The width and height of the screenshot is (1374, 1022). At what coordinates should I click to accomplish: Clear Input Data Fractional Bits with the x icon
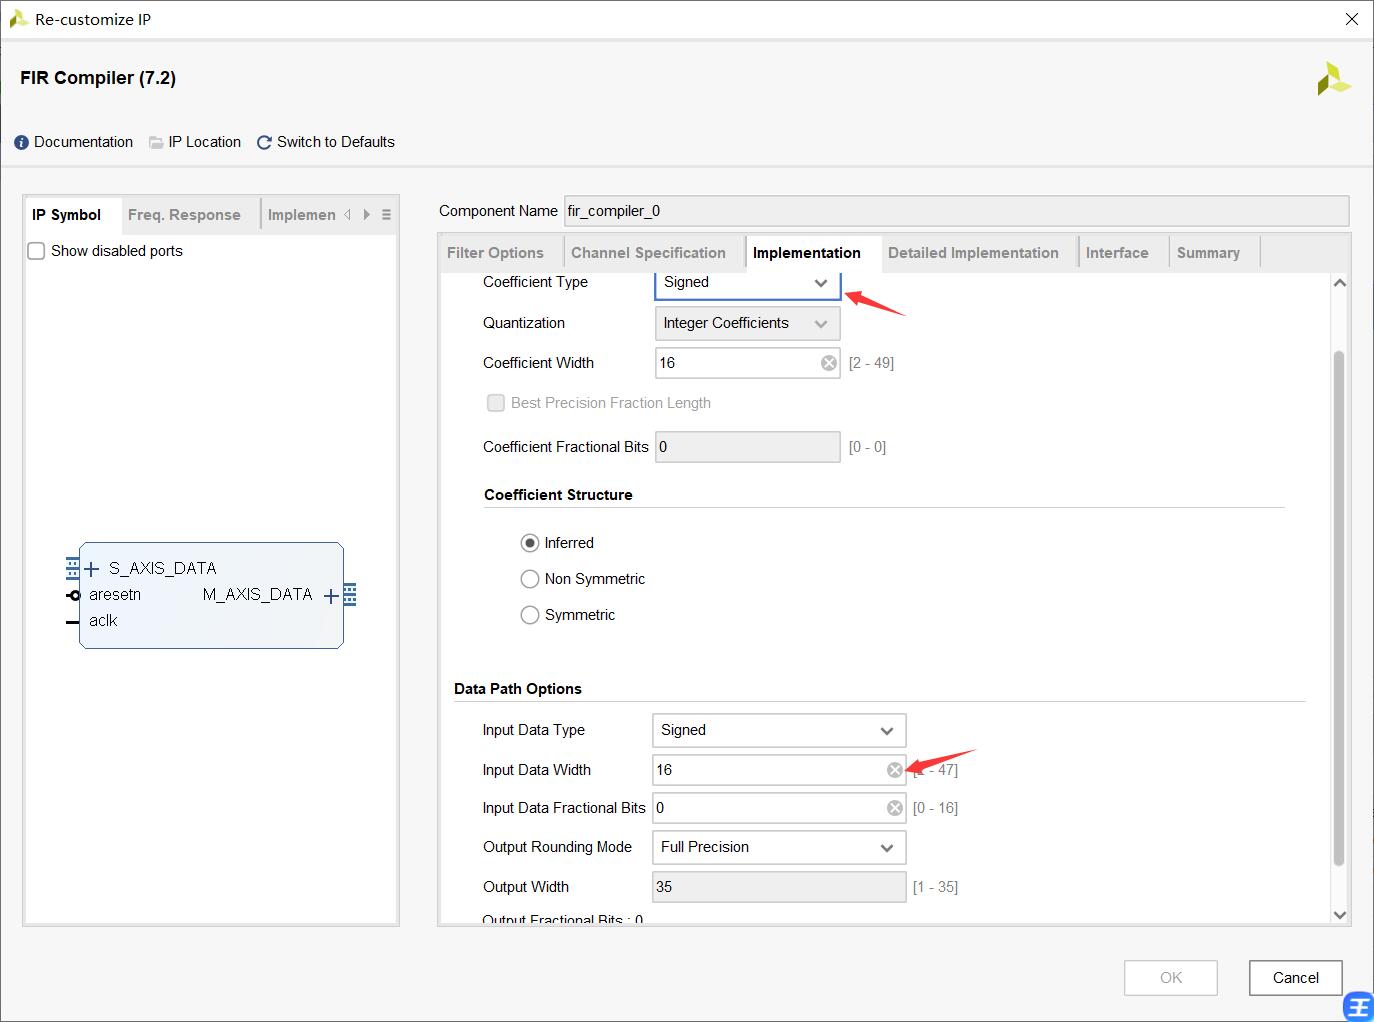pos(895,808)
